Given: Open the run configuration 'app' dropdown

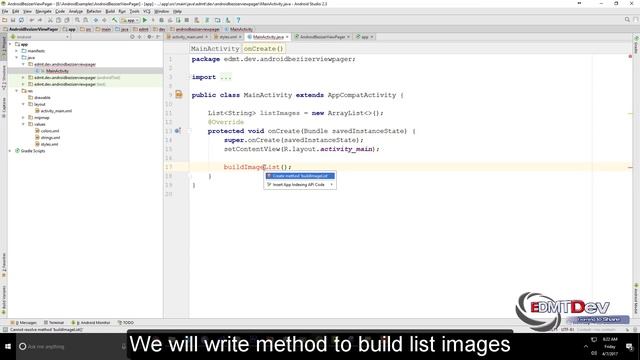Looking at the screenshot, I should click(x=130, y=20).
